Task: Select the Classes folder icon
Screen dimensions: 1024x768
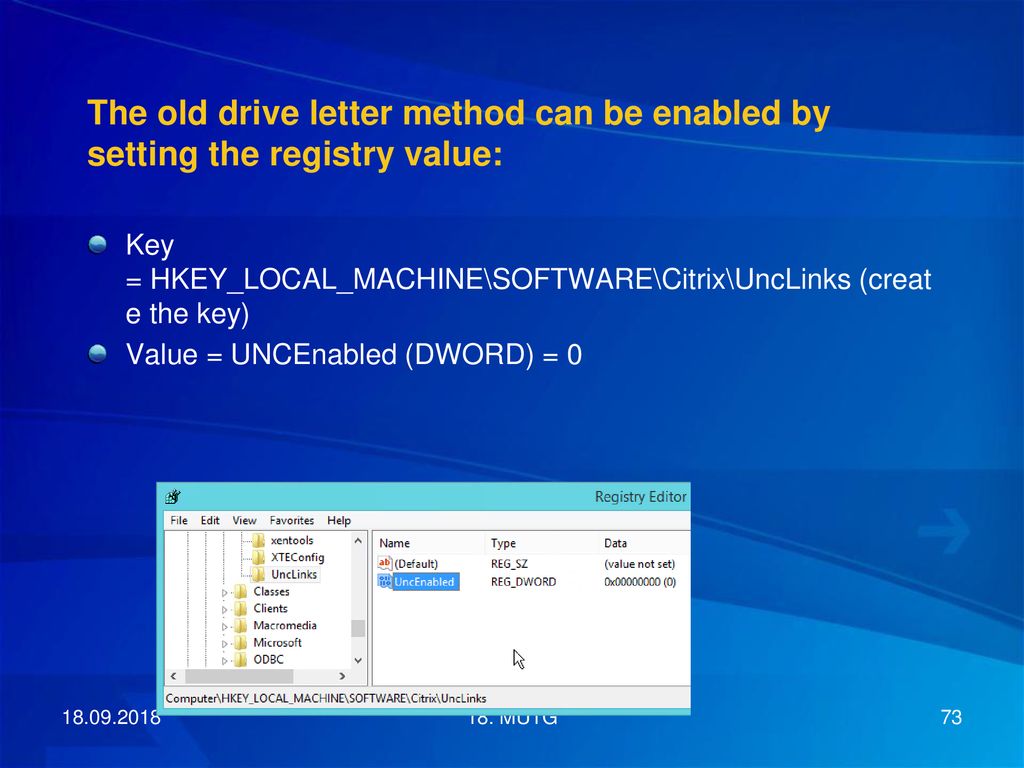Action: coord(241,591)
